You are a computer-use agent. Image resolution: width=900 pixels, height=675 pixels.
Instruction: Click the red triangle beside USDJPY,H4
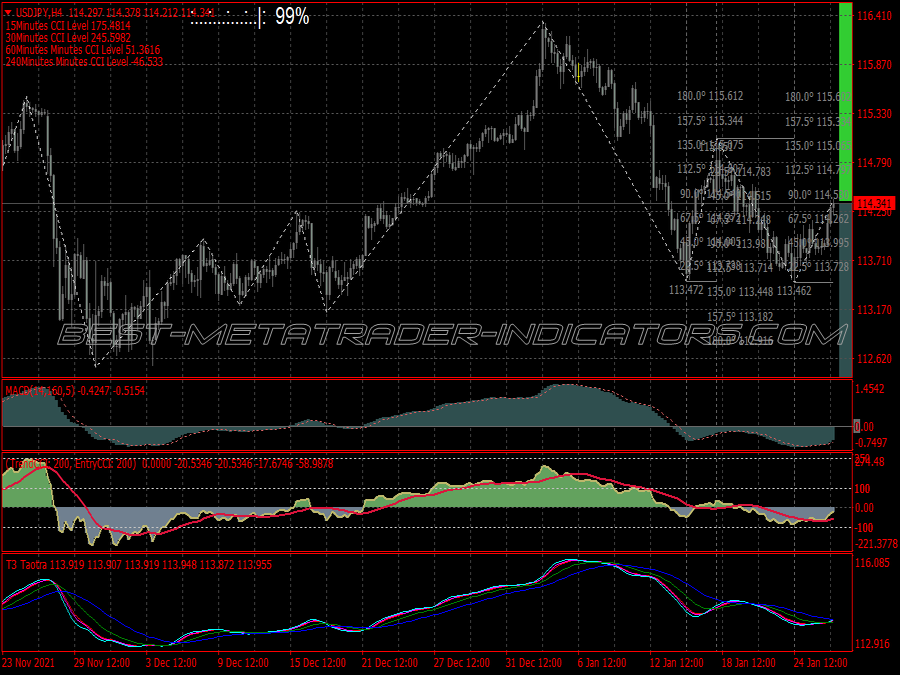[8, 13]
